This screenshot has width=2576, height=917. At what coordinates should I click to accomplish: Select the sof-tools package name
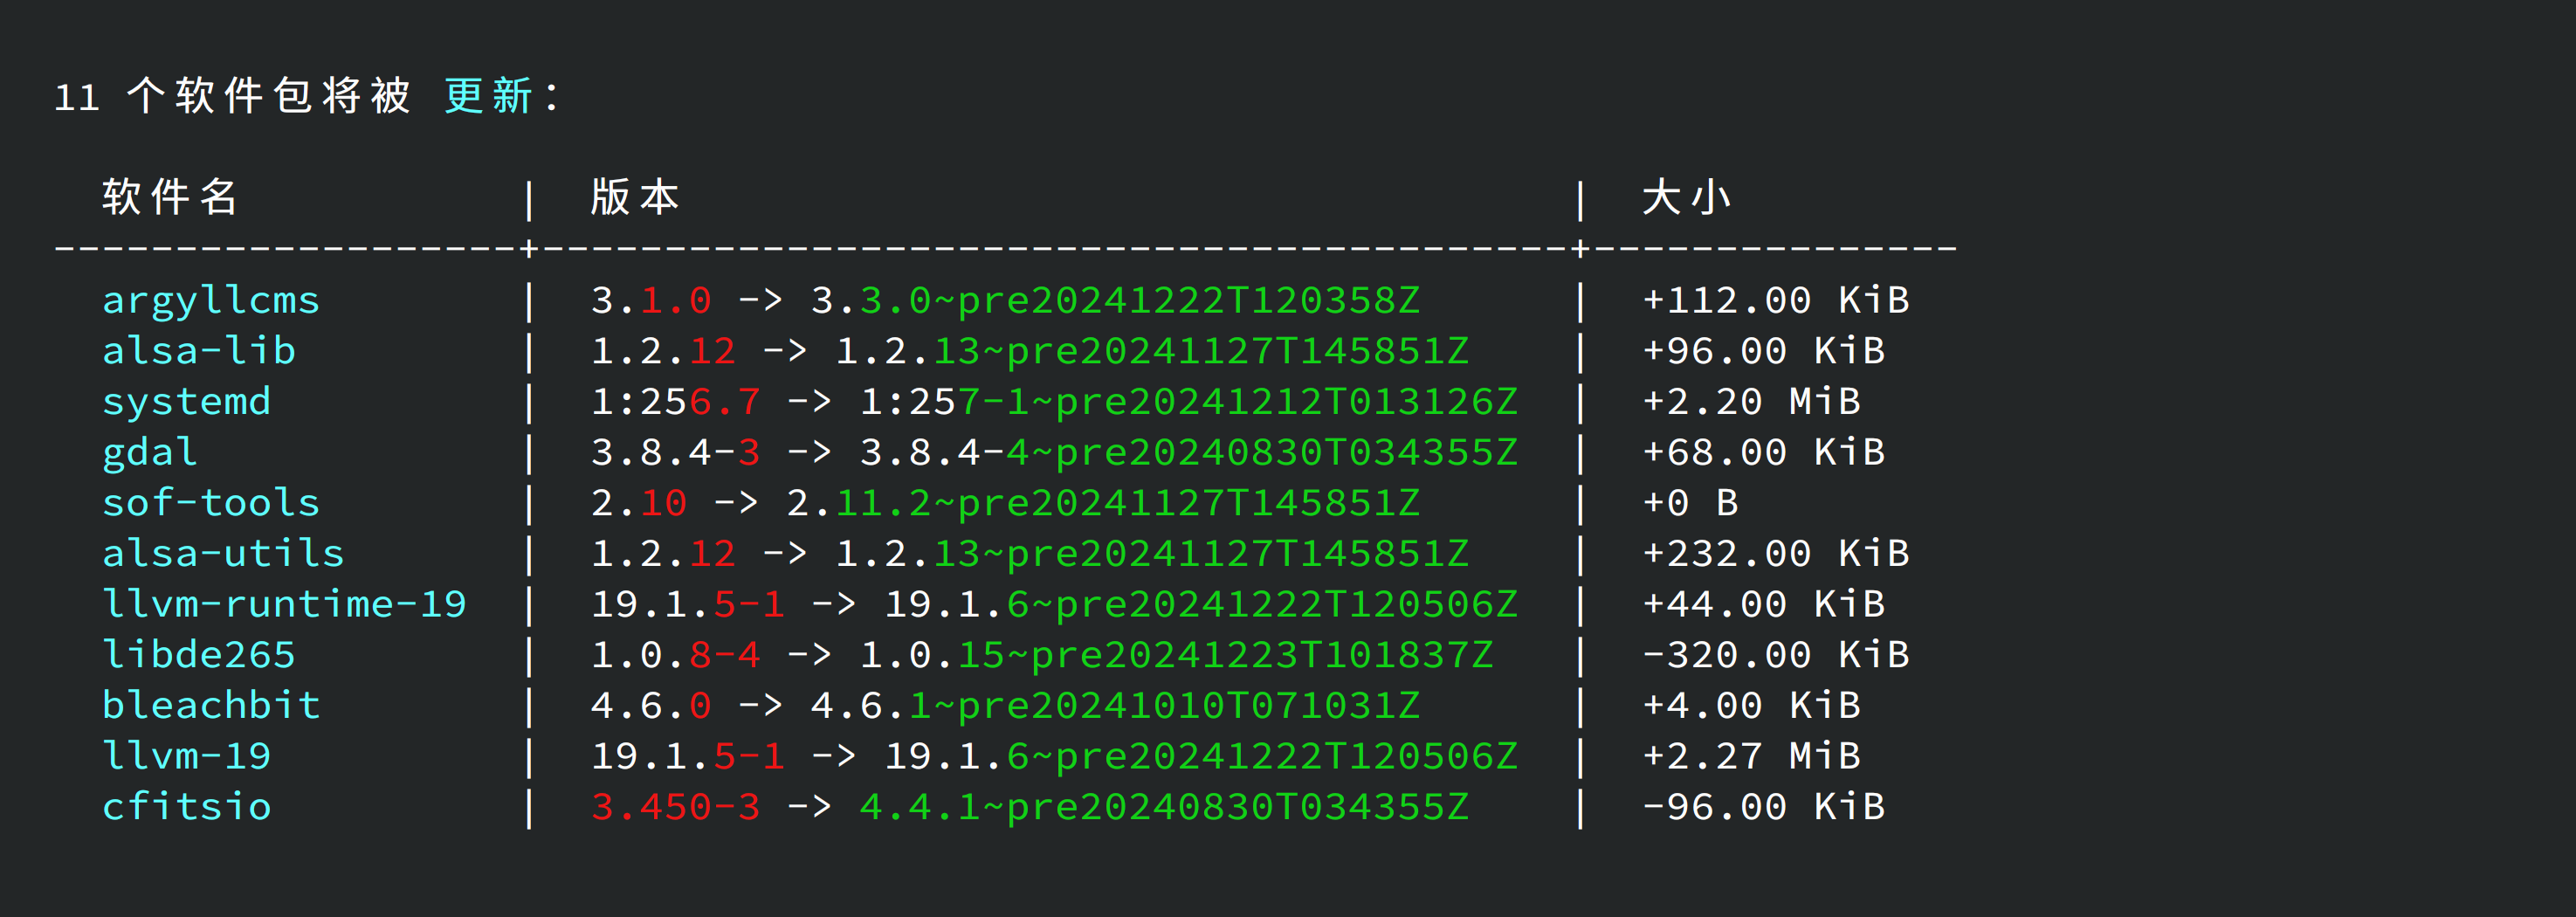point(211,503)
